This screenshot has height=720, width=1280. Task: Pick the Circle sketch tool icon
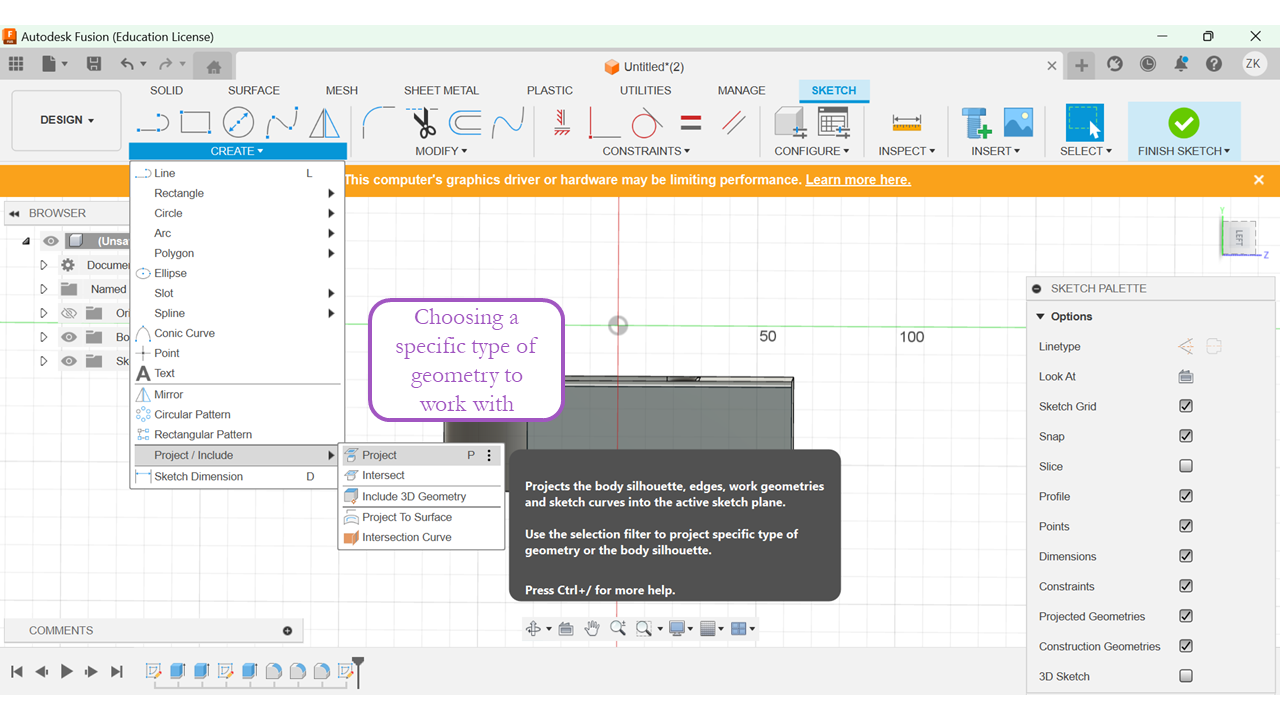click(238, 123)
